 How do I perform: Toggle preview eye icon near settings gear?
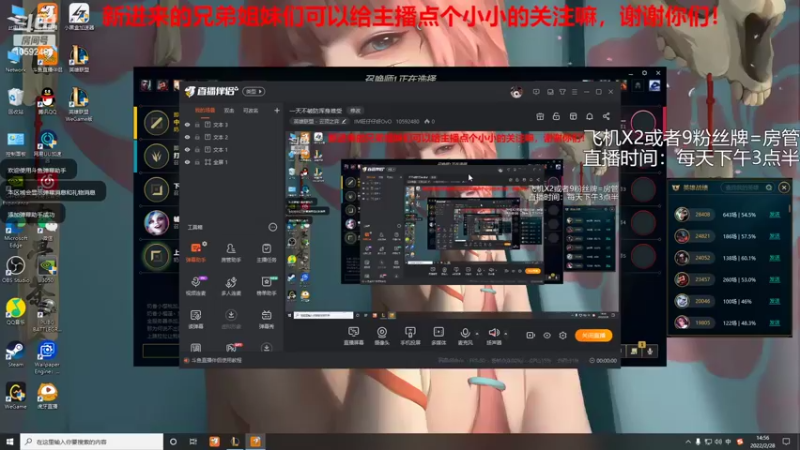547,335
